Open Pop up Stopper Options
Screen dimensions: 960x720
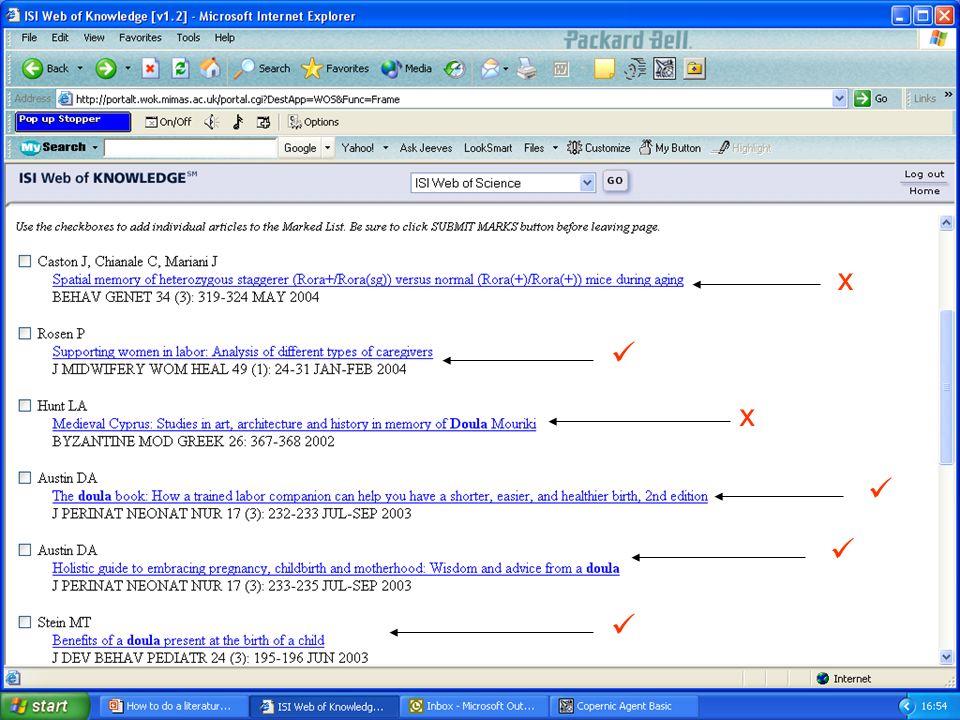[313, 122]
